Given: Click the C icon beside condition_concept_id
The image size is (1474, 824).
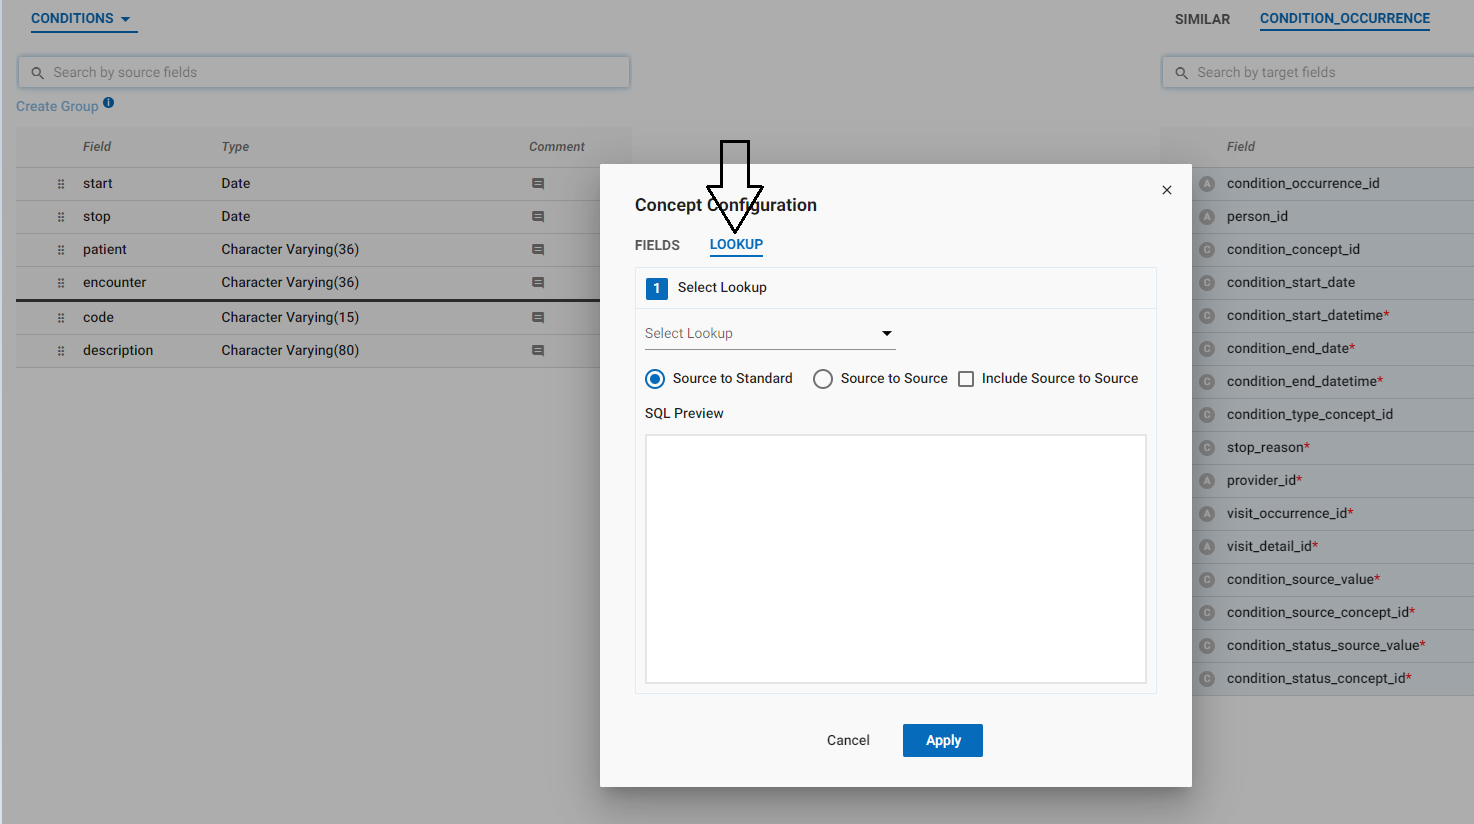Looking at the screenshot, I should tap(1207, 249).
